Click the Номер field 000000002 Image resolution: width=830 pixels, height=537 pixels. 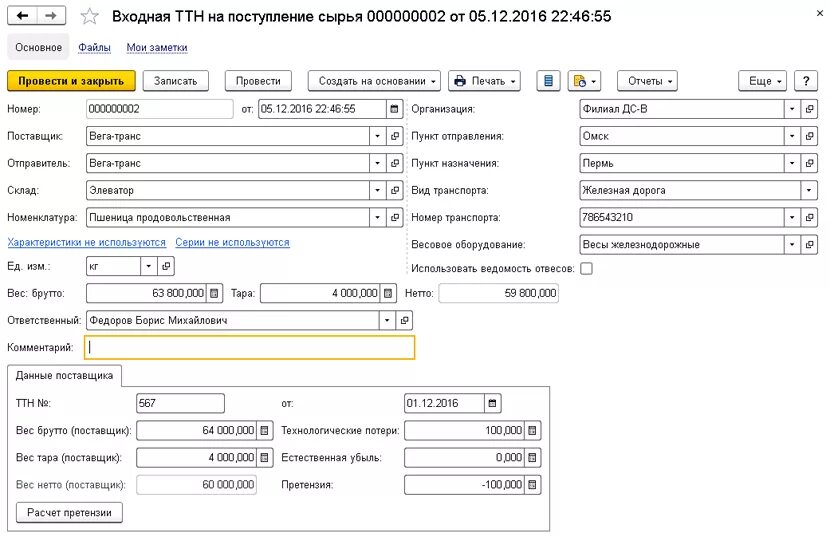(159, 109)
